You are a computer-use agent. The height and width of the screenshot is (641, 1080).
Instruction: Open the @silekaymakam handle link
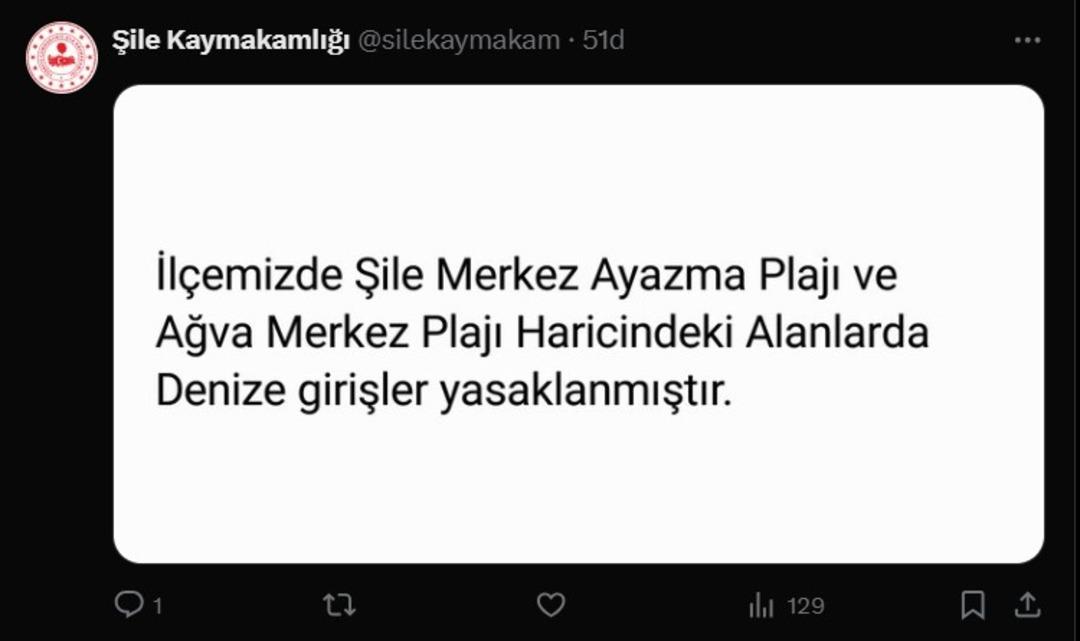point(459,41)
